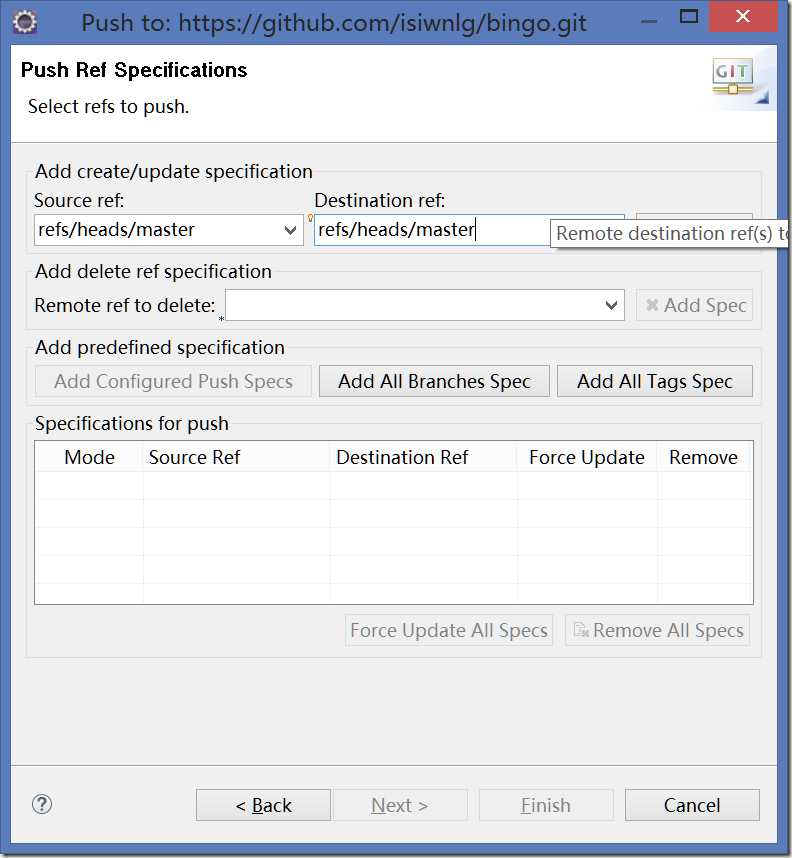The height and width of the screenshot is (858, 792).
Task: Click the Force Update column header
Action: [586, 457]
